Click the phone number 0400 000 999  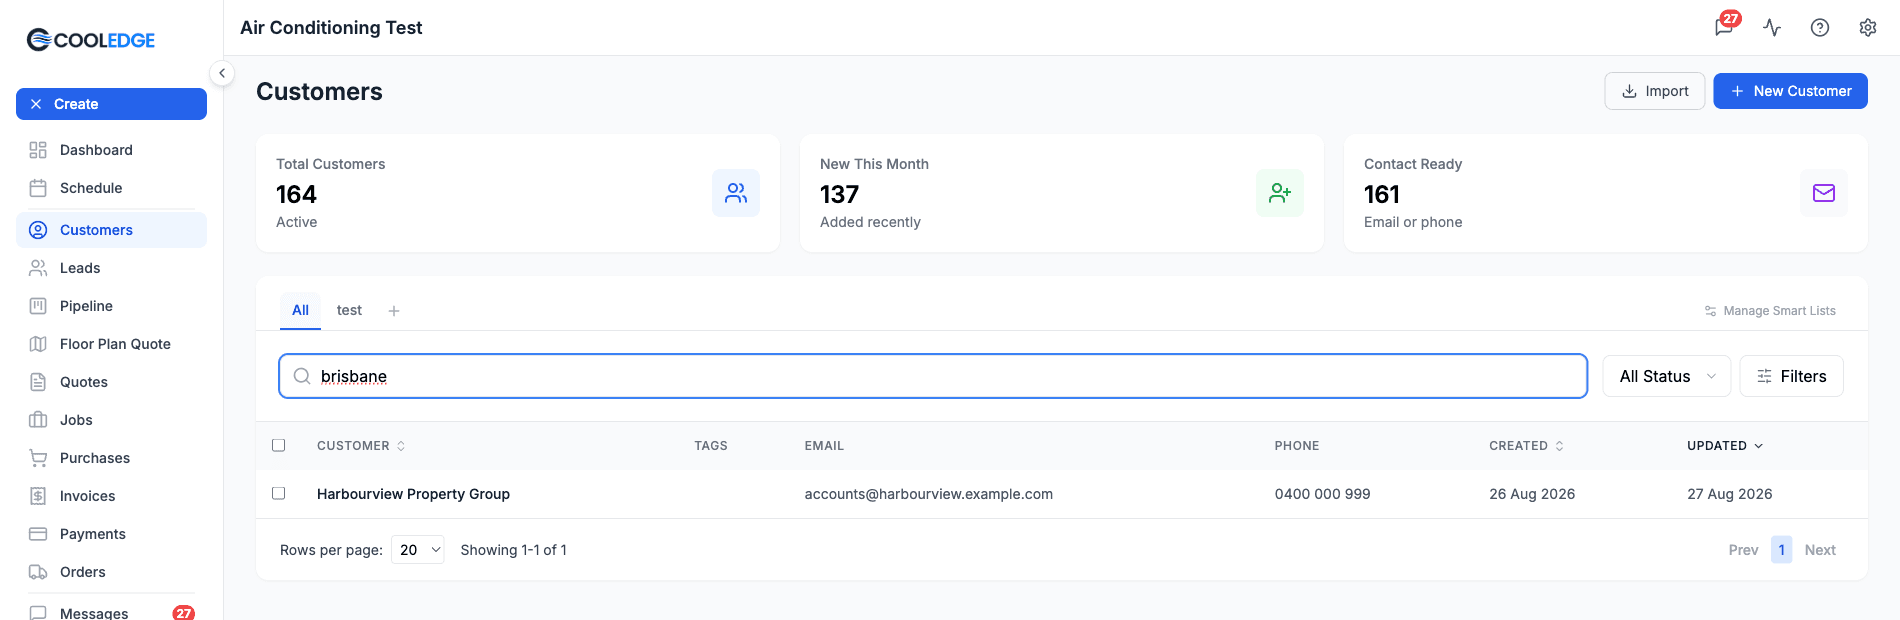[1322, 494]
